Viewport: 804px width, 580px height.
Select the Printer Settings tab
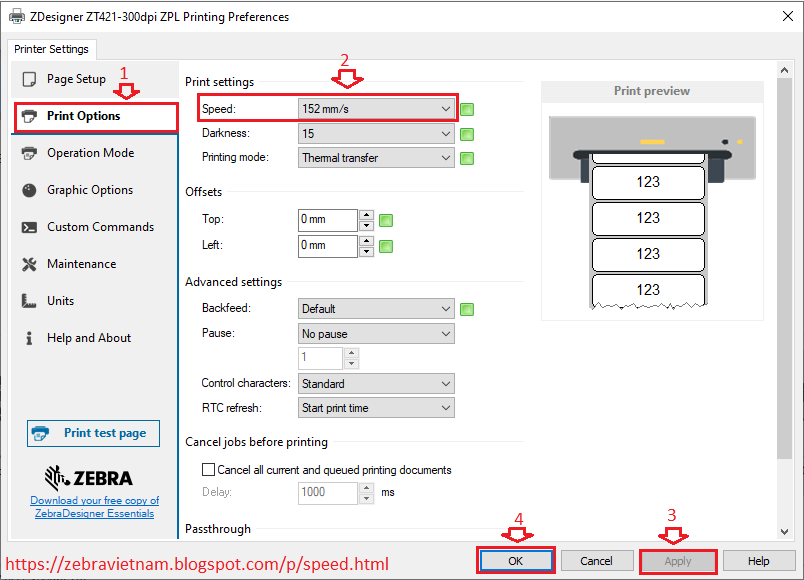point(51,49)
